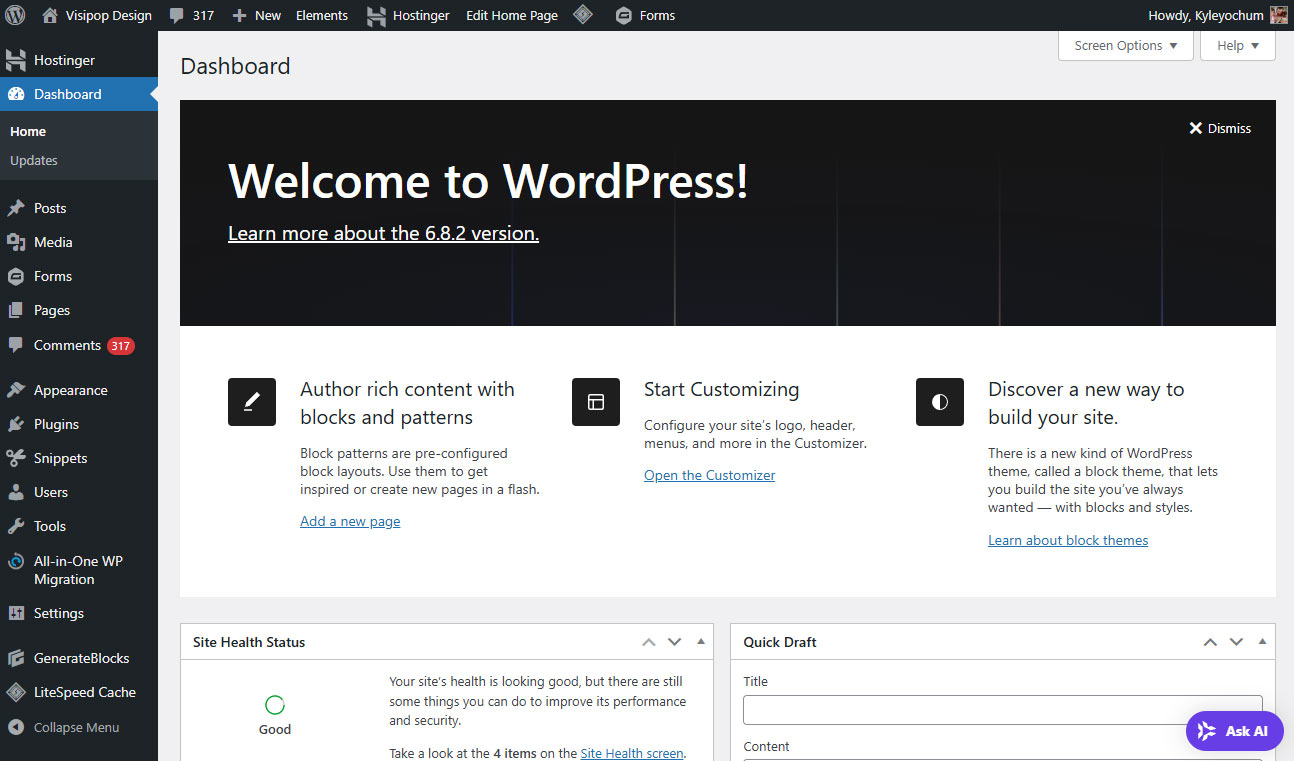
Task: Open the comments bubble icon showing 317
Action: click(191, 15)
